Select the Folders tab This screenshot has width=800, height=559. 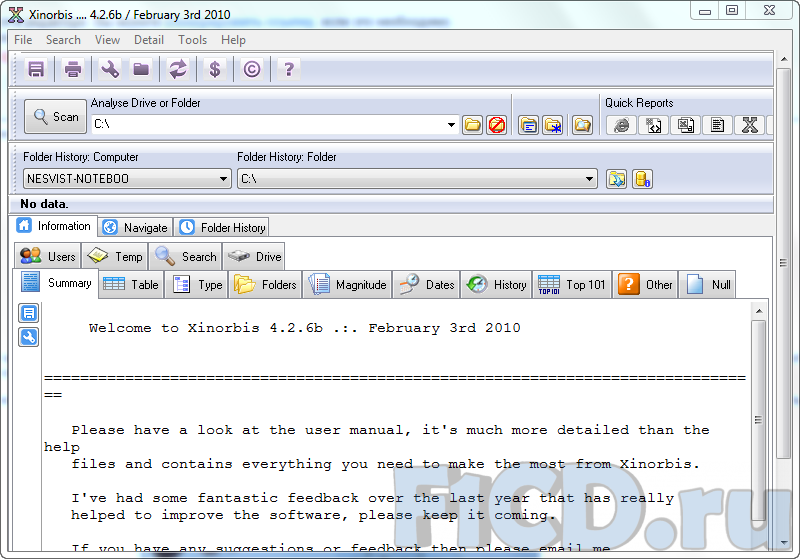coord(265,285)
